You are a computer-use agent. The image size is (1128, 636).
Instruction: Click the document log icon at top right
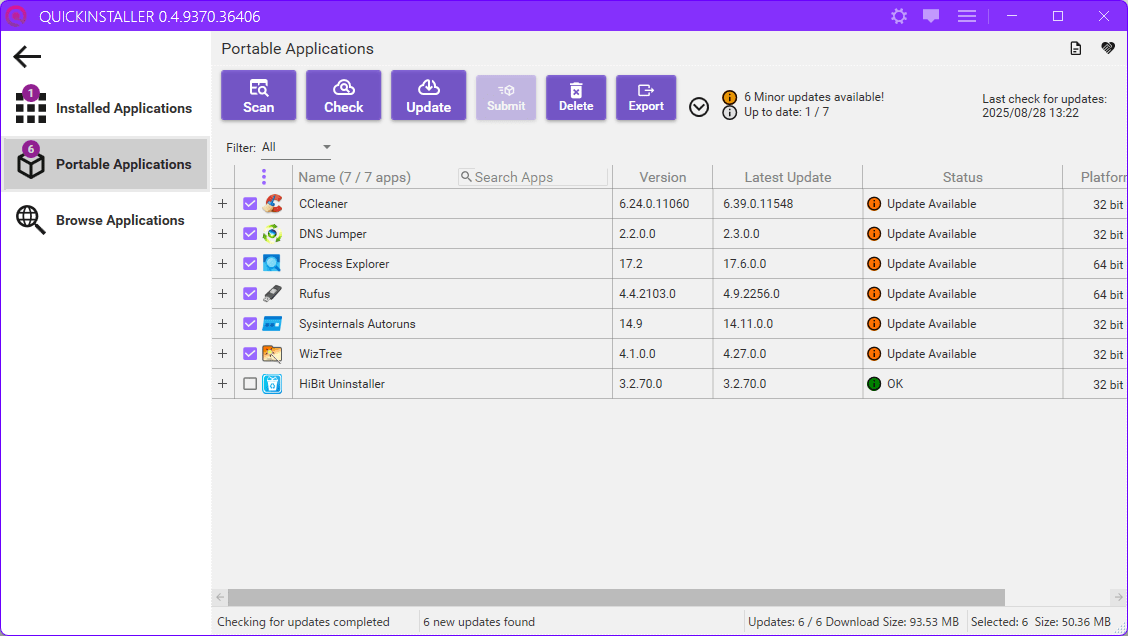click(x=1075, y=48)
